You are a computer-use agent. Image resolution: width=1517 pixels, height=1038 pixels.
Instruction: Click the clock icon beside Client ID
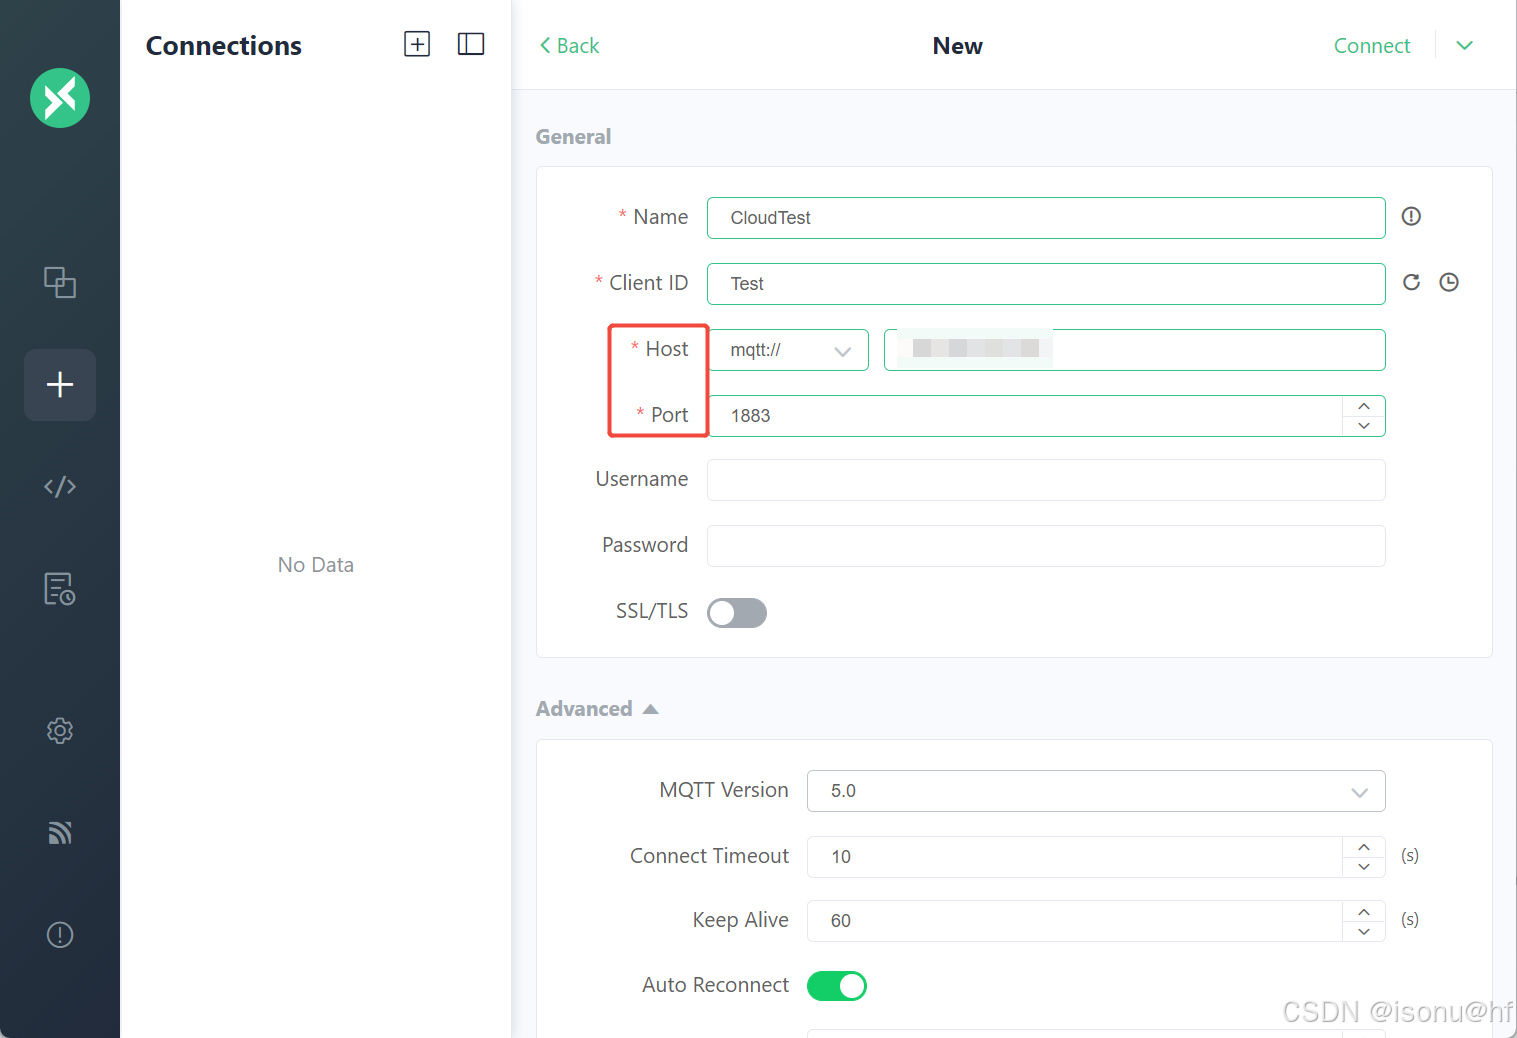point(1449,283)
